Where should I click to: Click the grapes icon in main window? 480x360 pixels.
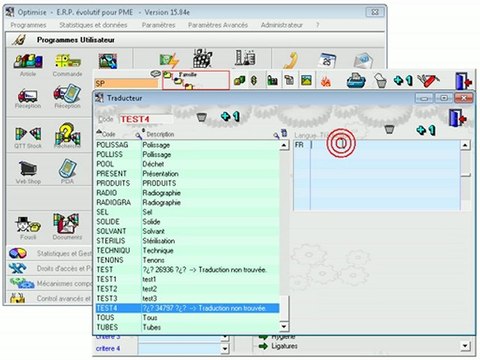tap(203, 59)
